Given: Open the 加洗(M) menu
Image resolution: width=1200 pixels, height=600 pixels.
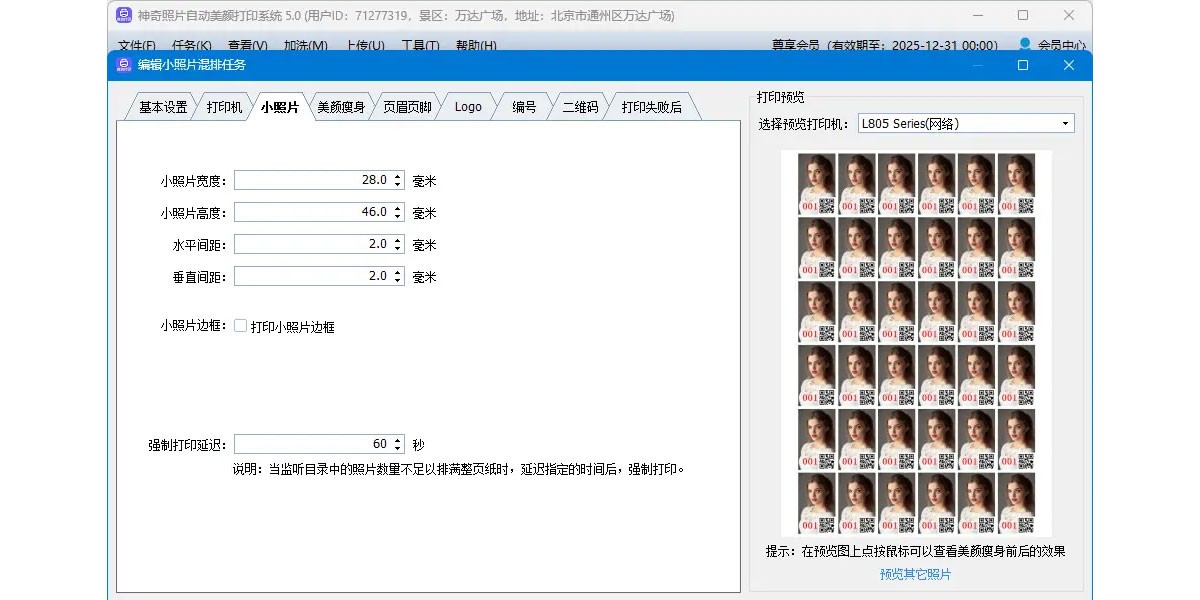Looking at the screenshot, I should [305, 46].
